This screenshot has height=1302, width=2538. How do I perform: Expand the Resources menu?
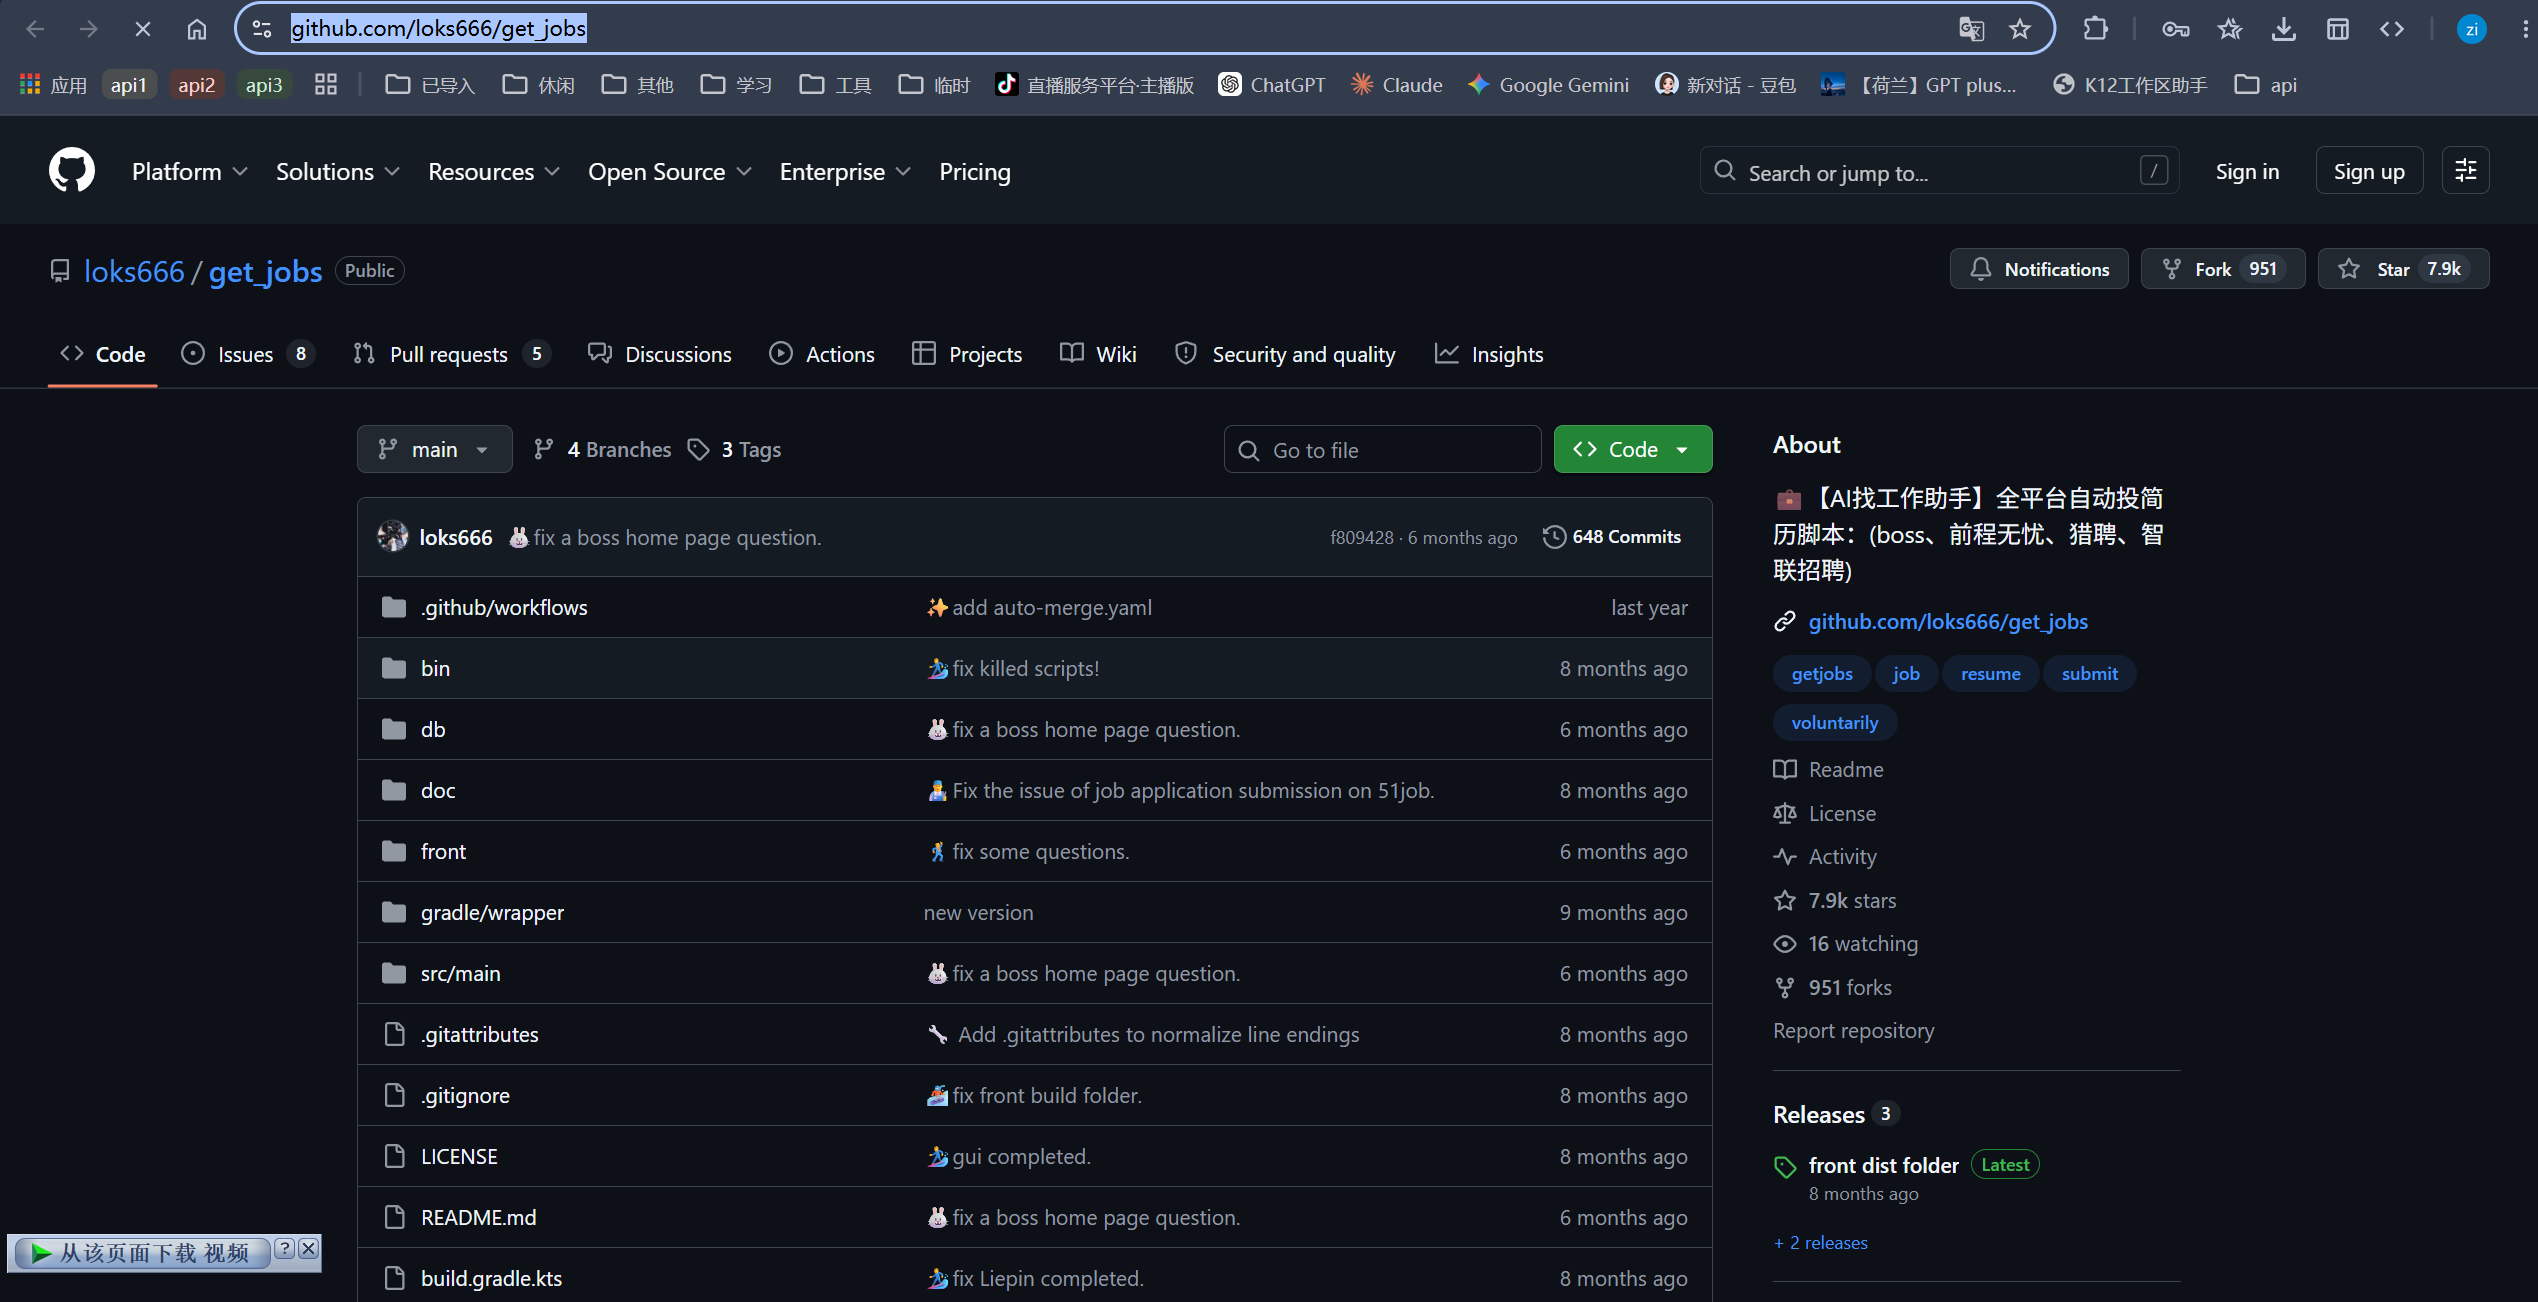(x=494, y=172)
